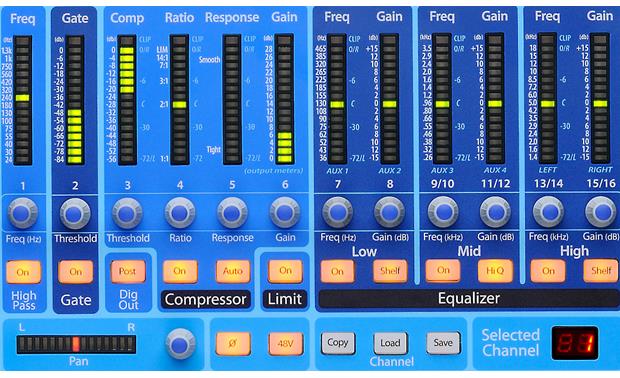Toggle the phase invert Ø button
The height and width of the screenshot is (378, 620).
click(x=232, y=344)
